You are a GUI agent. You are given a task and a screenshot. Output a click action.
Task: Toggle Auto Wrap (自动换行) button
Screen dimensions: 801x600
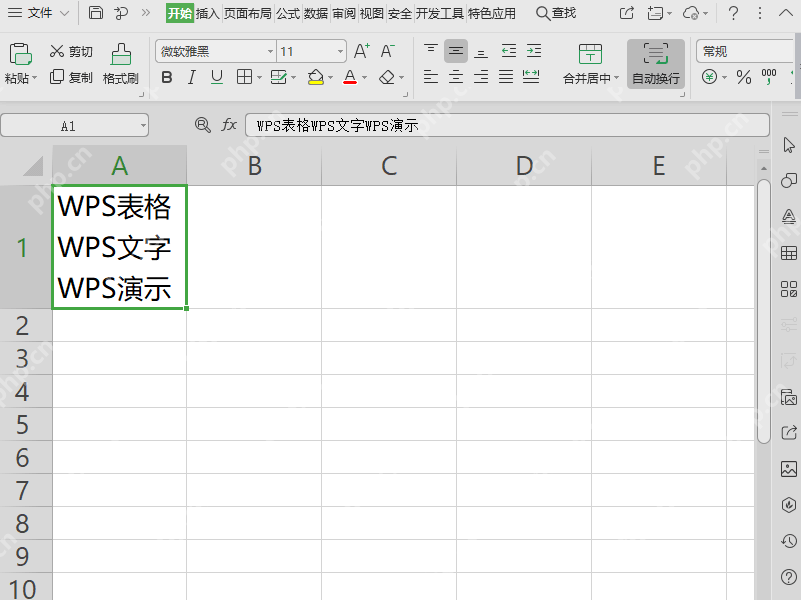click(x=656, y=64)
